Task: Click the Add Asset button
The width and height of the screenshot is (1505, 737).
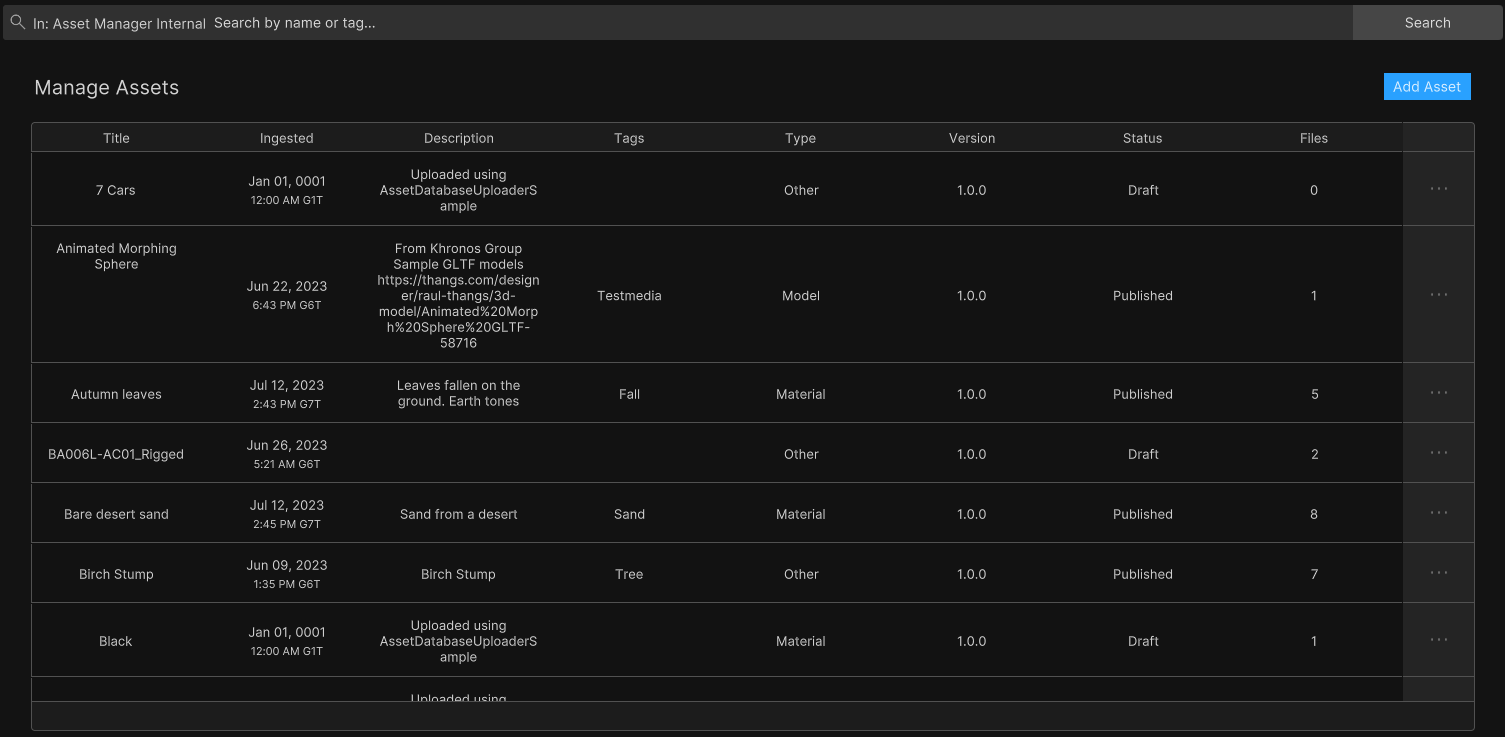Action: (1427, 86)
